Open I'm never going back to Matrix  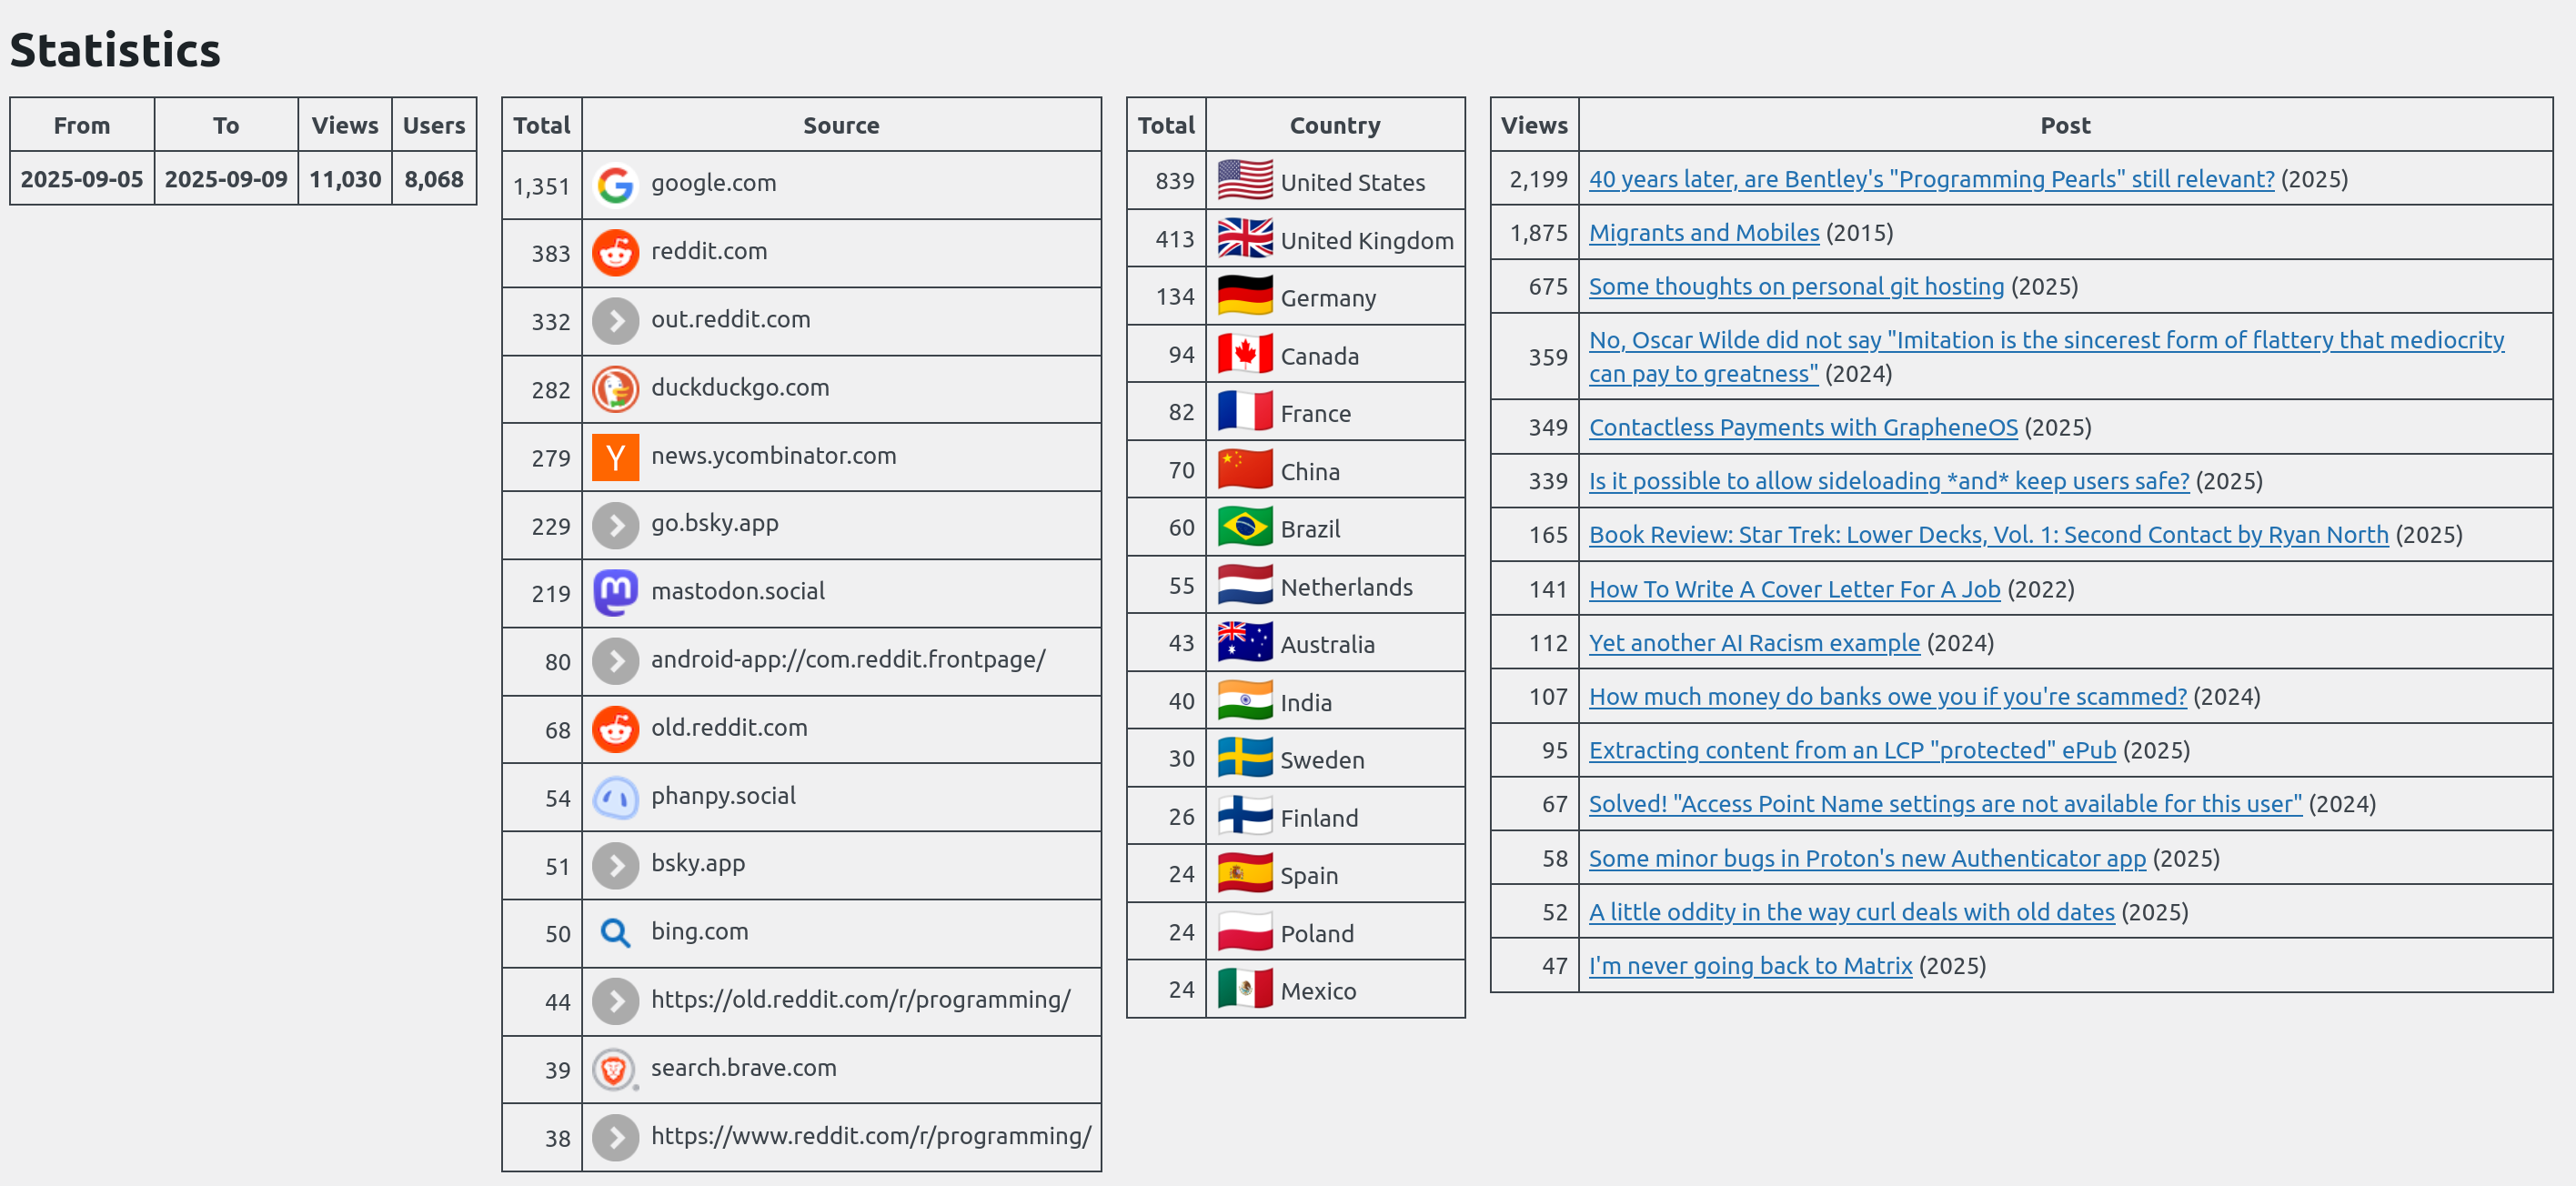[x=1750, y=966]
